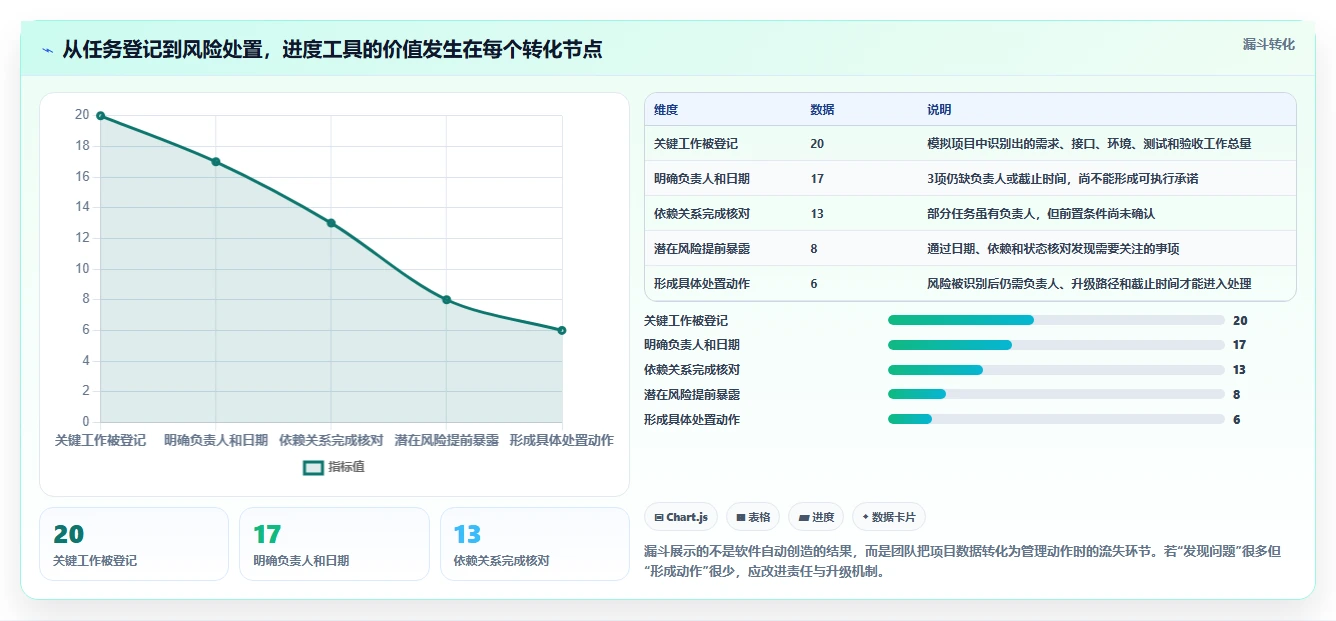
Task: Click table cell 形成具体处置动作
Action: point(702,284)
